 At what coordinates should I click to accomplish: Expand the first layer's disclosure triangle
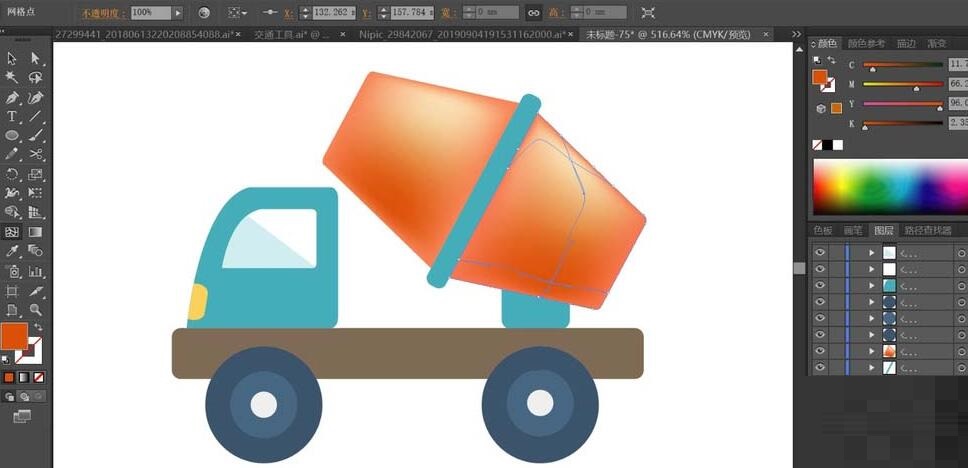click(872, 253)
